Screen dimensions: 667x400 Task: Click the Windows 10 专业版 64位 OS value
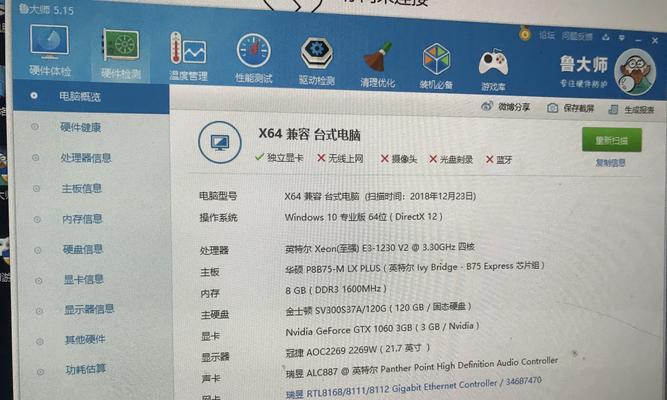[364, 217]
